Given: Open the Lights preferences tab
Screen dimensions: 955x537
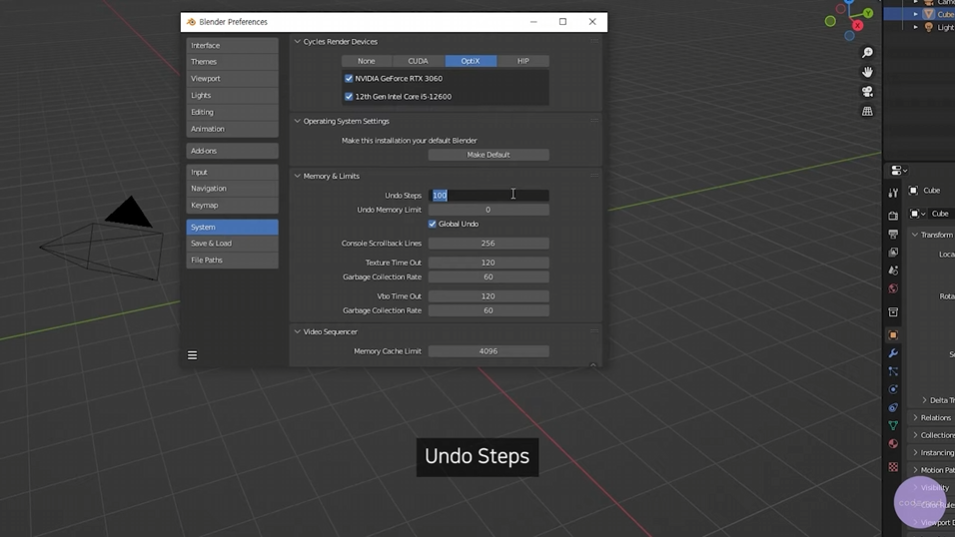Looking at the screenshot, I should pos(232,96).
